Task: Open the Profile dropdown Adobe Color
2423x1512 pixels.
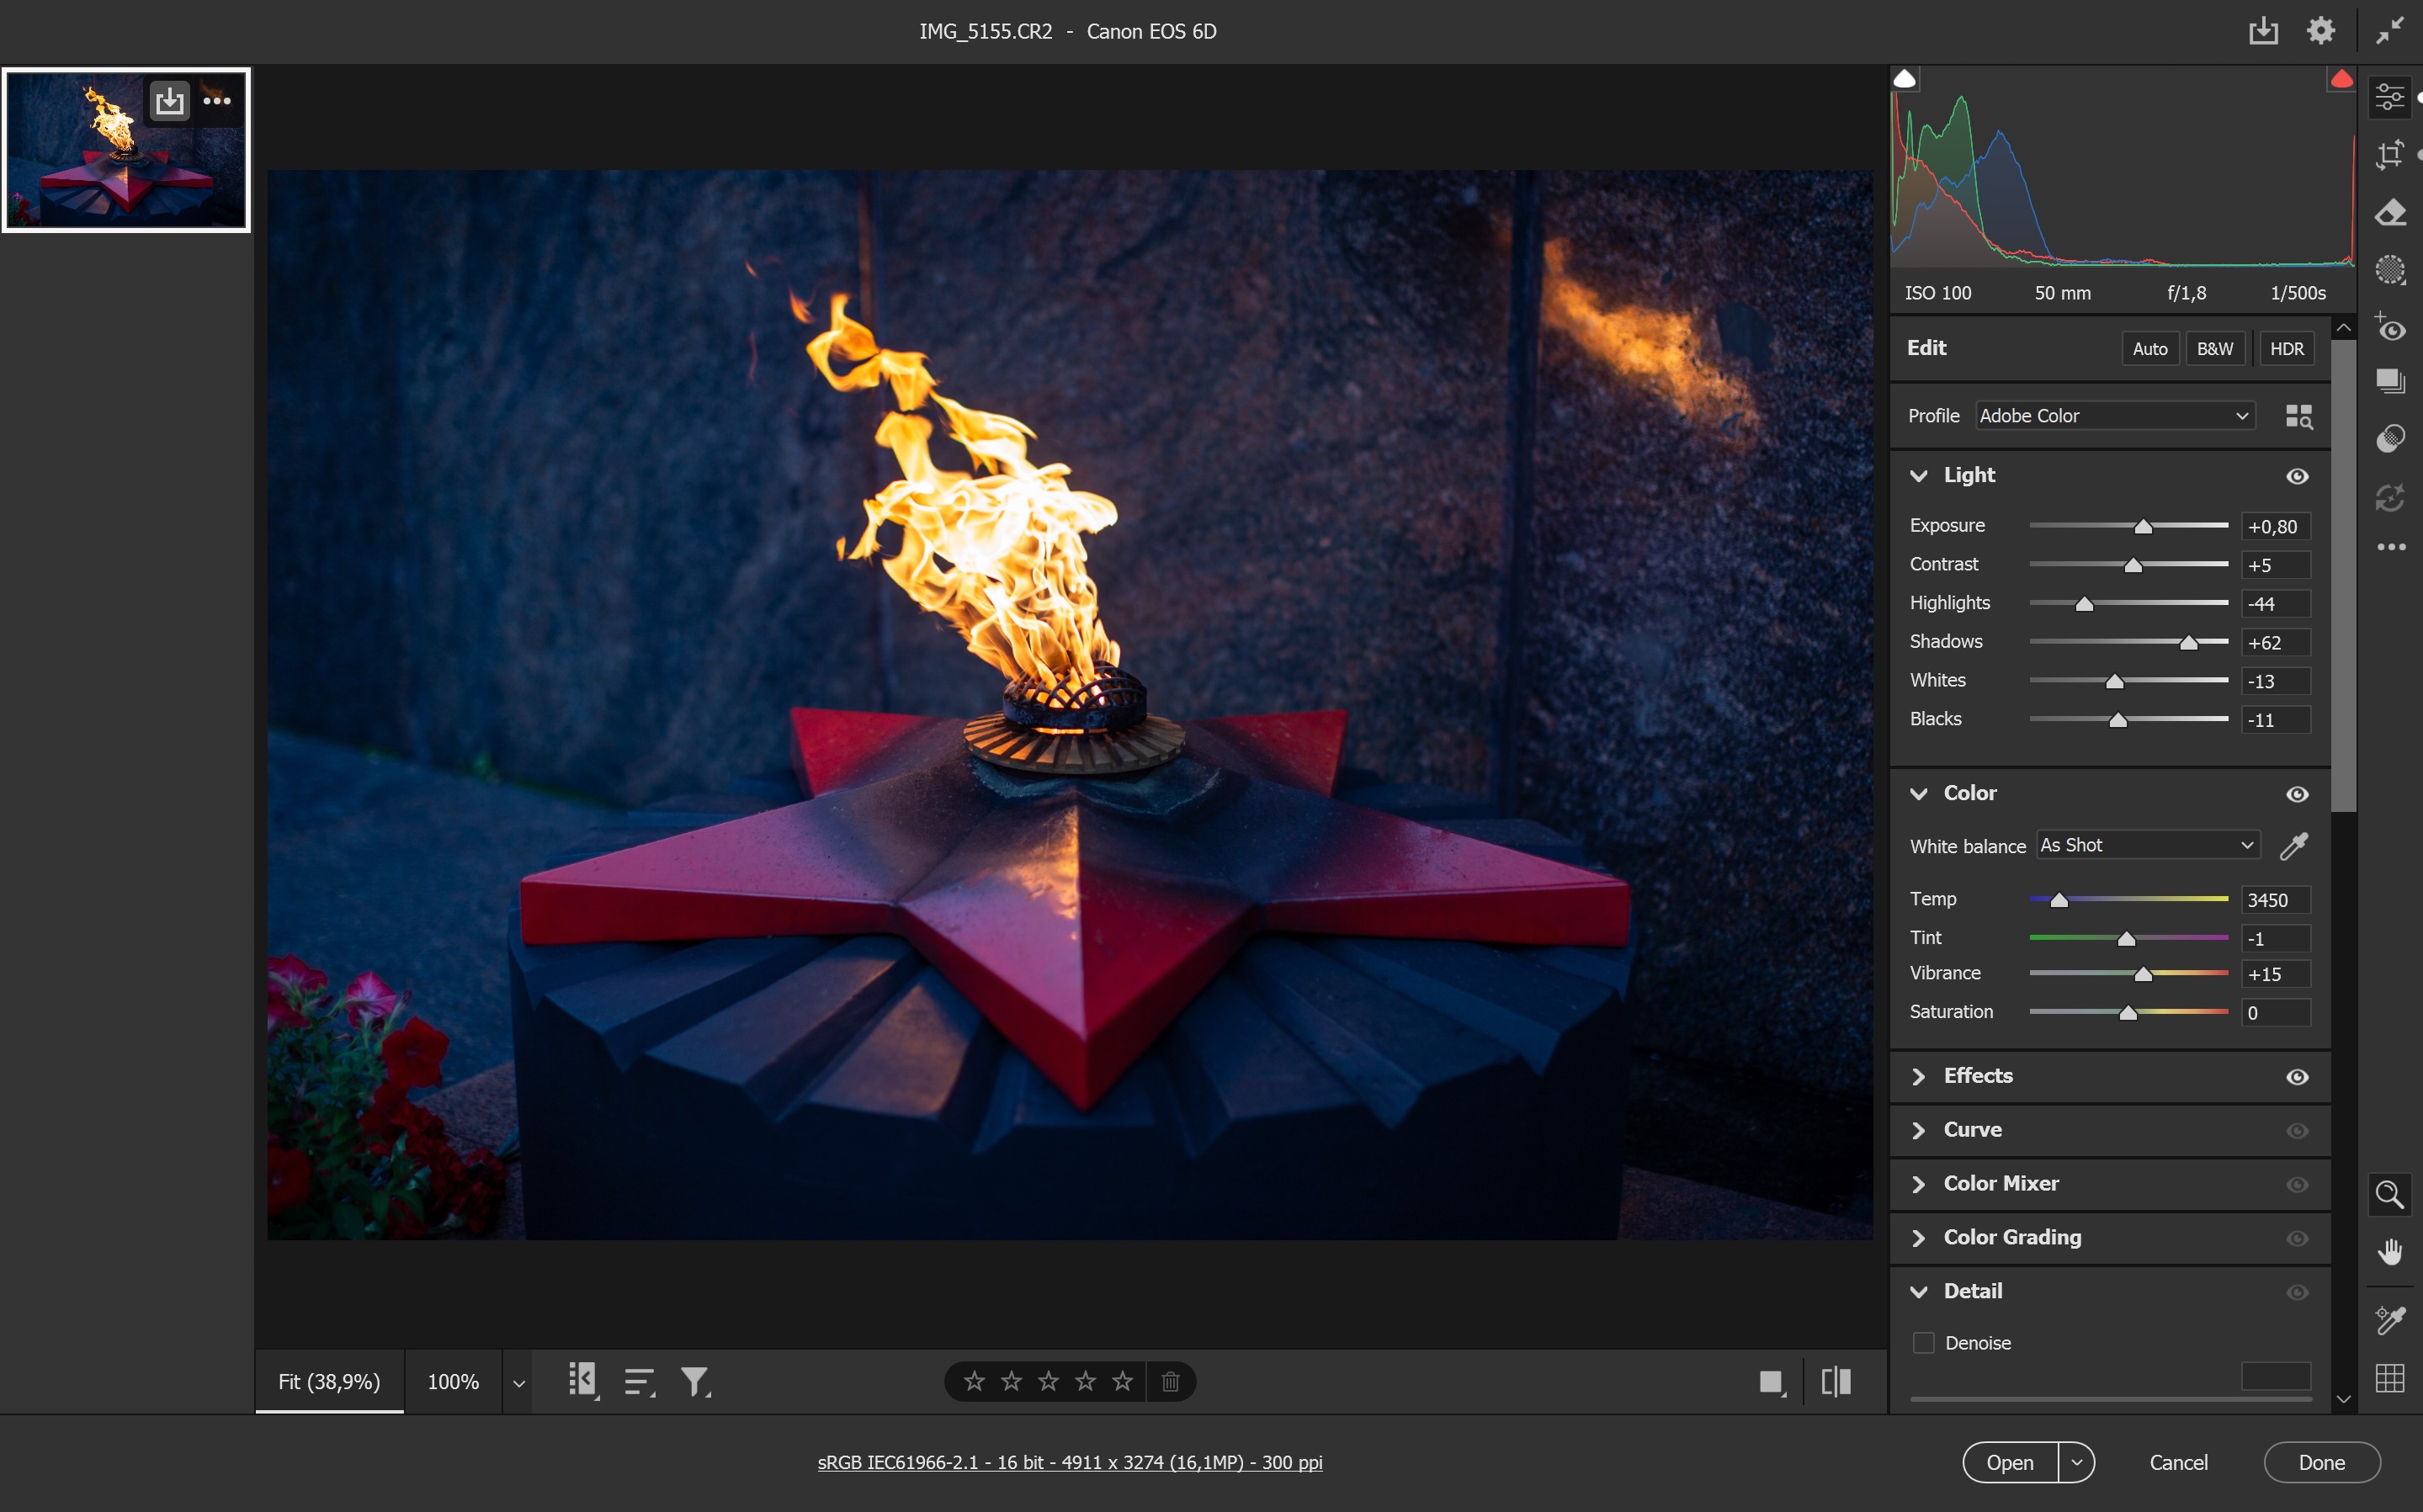Action: coord(2114,416)
